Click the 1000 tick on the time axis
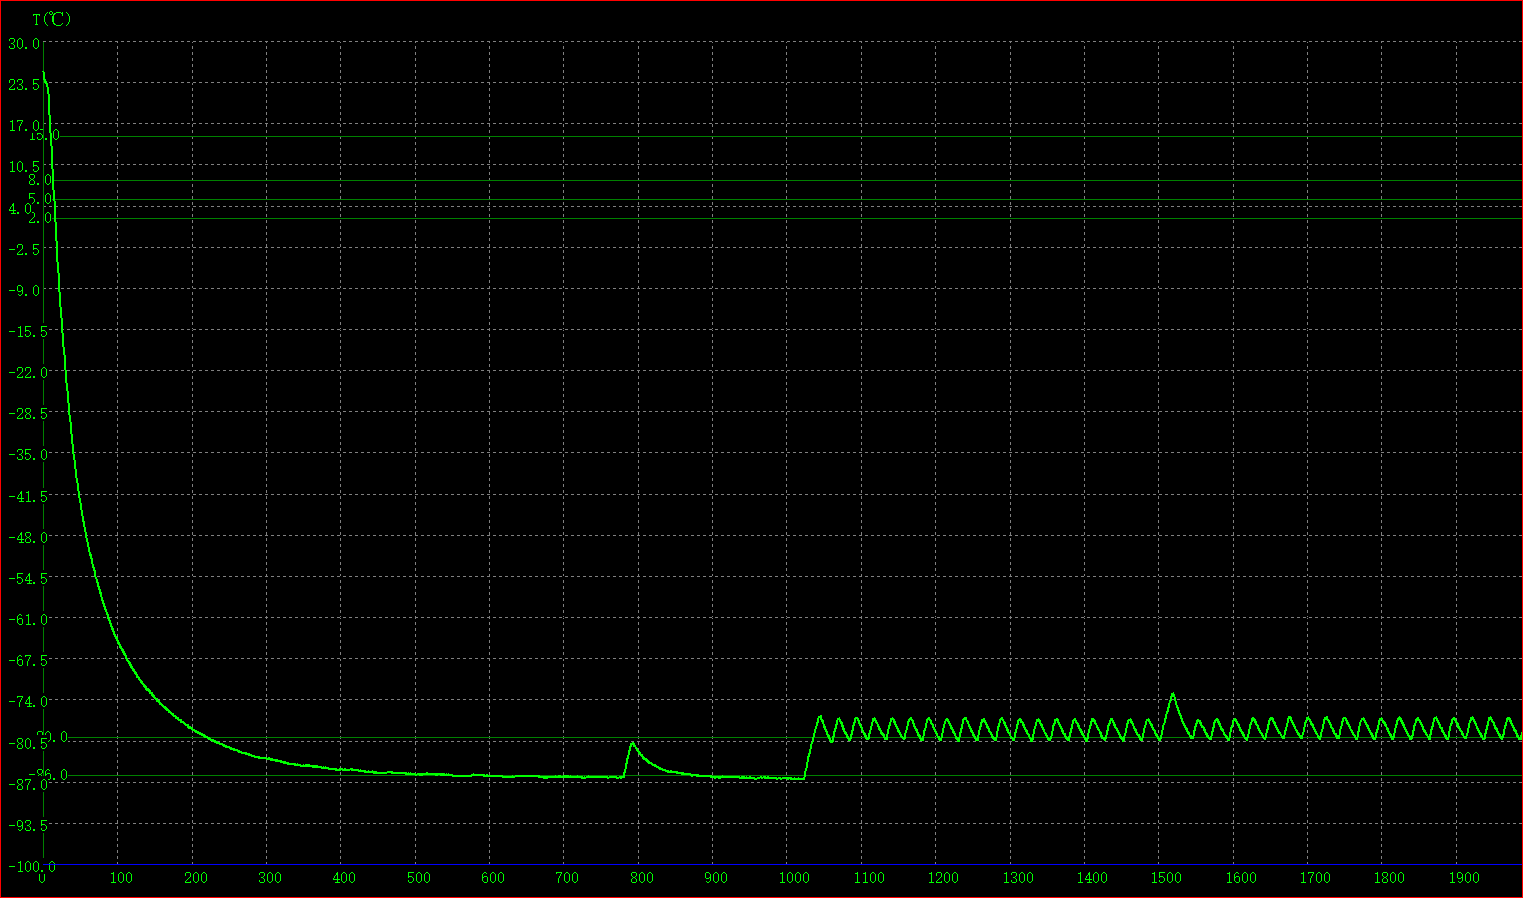Viewport: 1523px width, 898px height. tap(794, 878)
